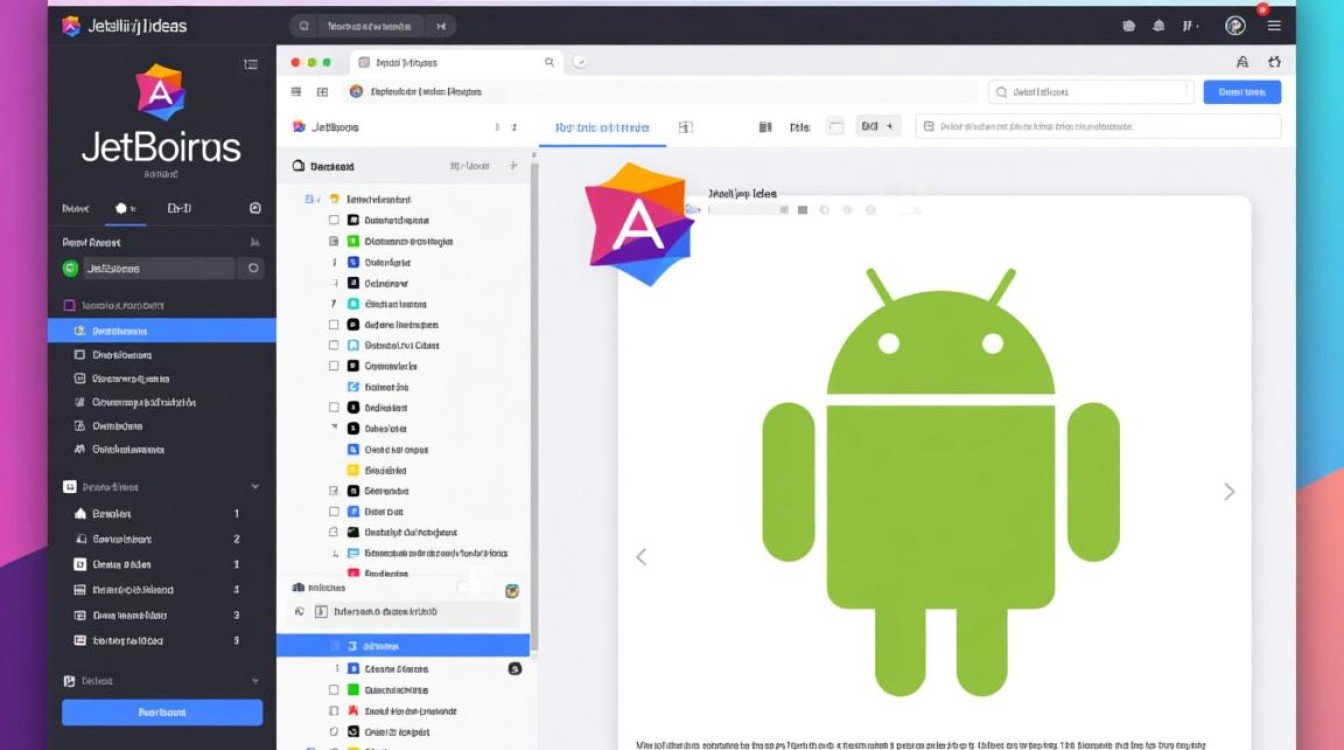Open the user profile avatar icon
The height and width of the screenshot is (750, 1344).
tap(1235, 26)
